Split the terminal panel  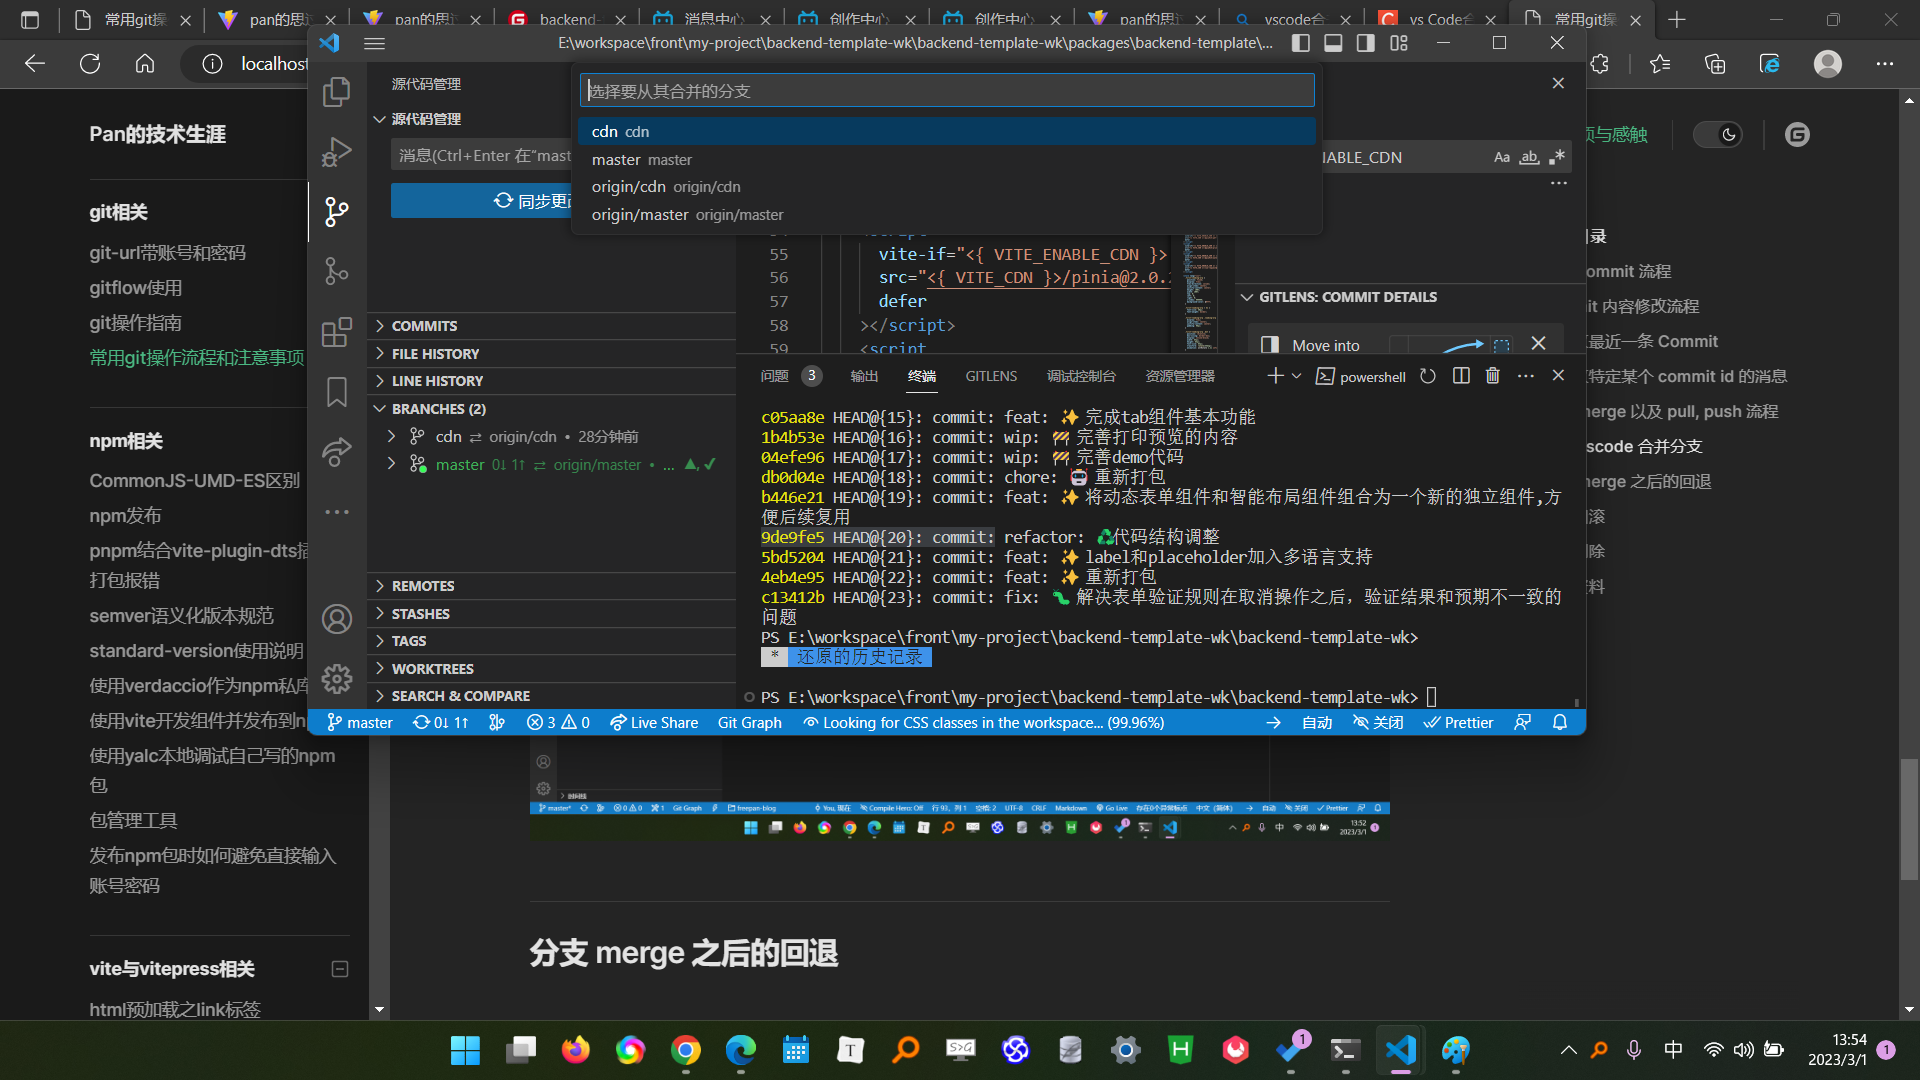click(x=1461, y=376)
